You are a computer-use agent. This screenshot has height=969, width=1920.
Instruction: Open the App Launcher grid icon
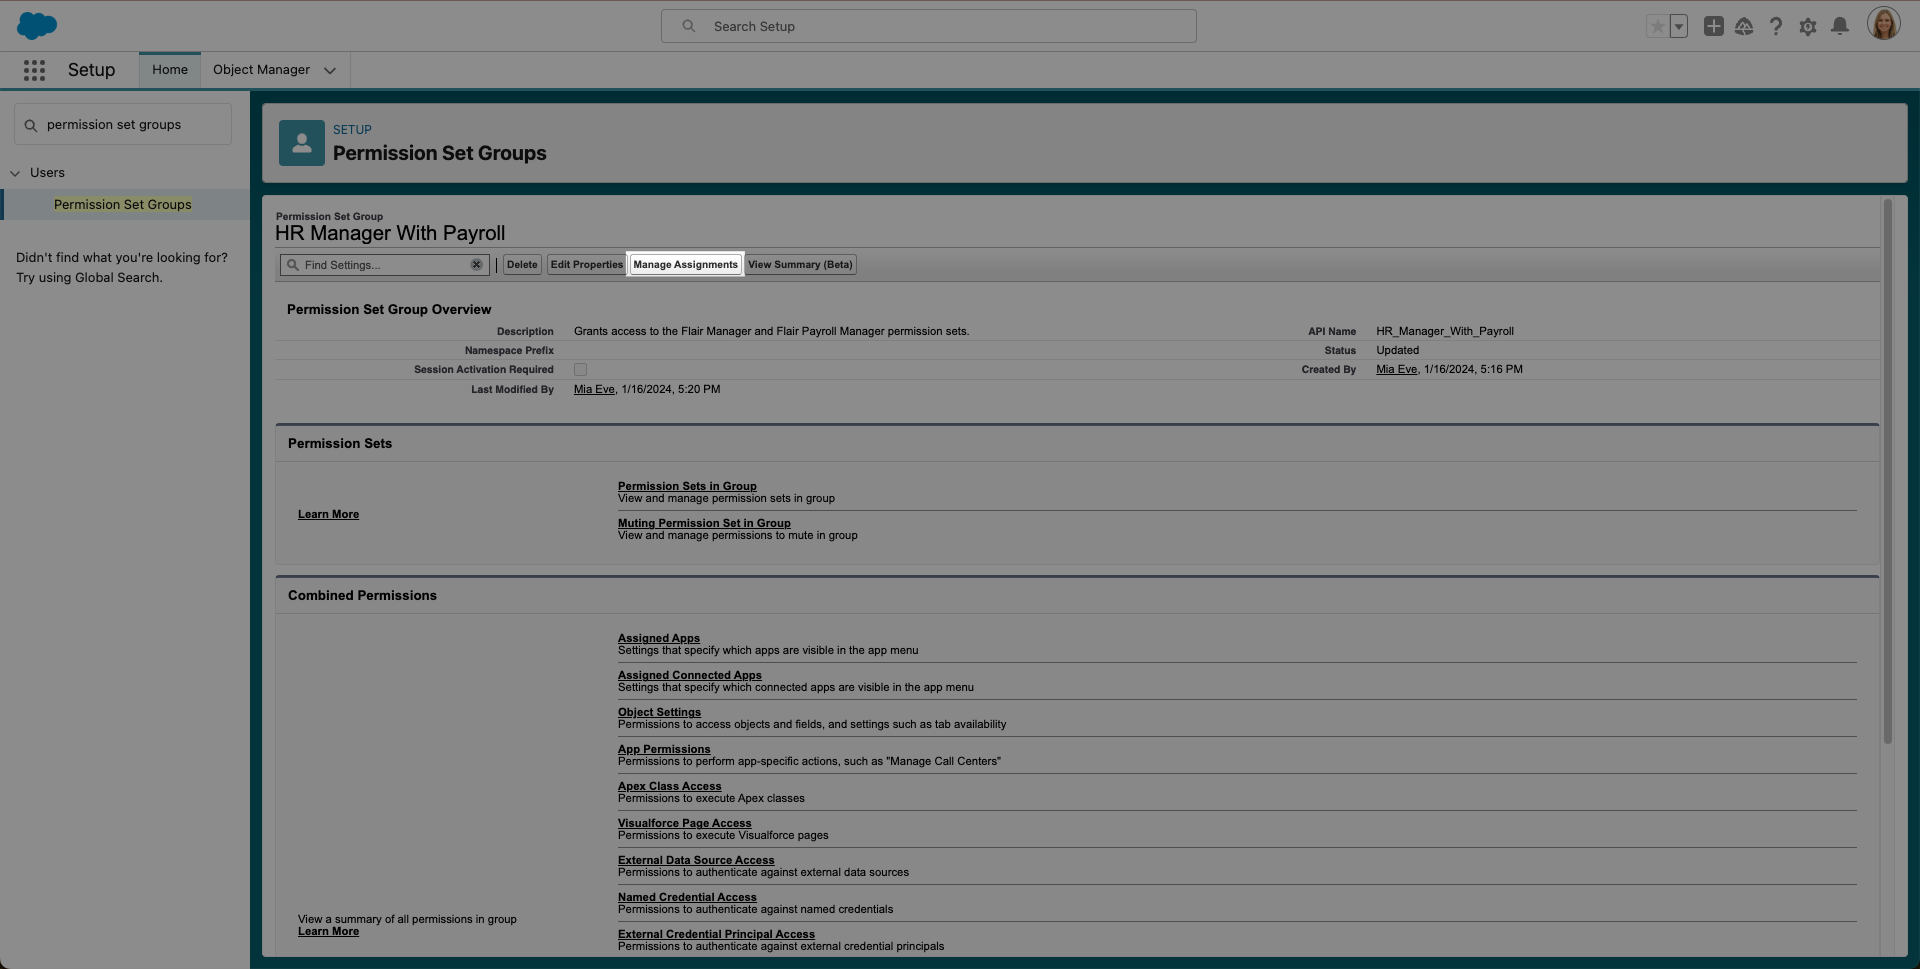pos(34,70)
